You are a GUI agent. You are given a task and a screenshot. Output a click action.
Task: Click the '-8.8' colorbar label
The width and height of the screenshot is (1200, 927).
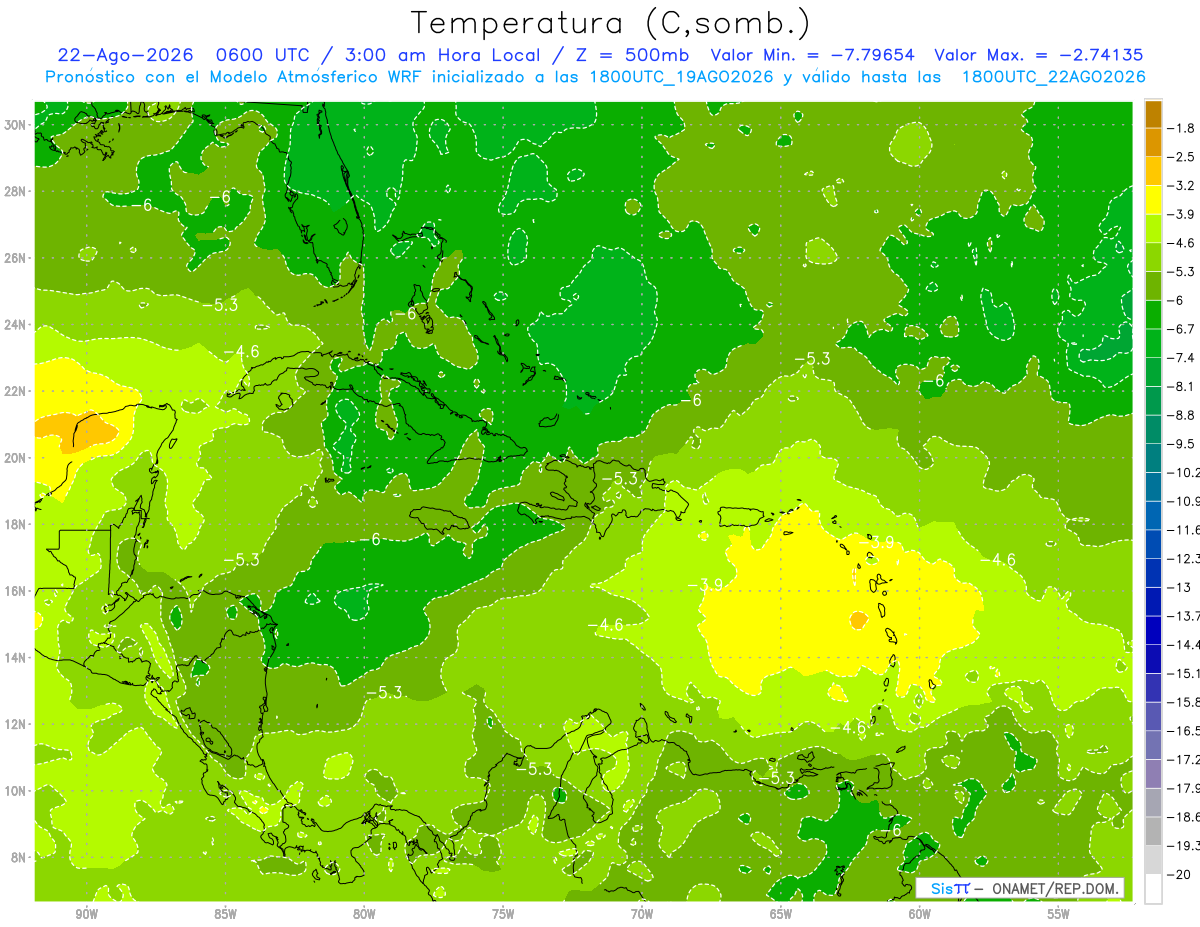click(1181, 415)
